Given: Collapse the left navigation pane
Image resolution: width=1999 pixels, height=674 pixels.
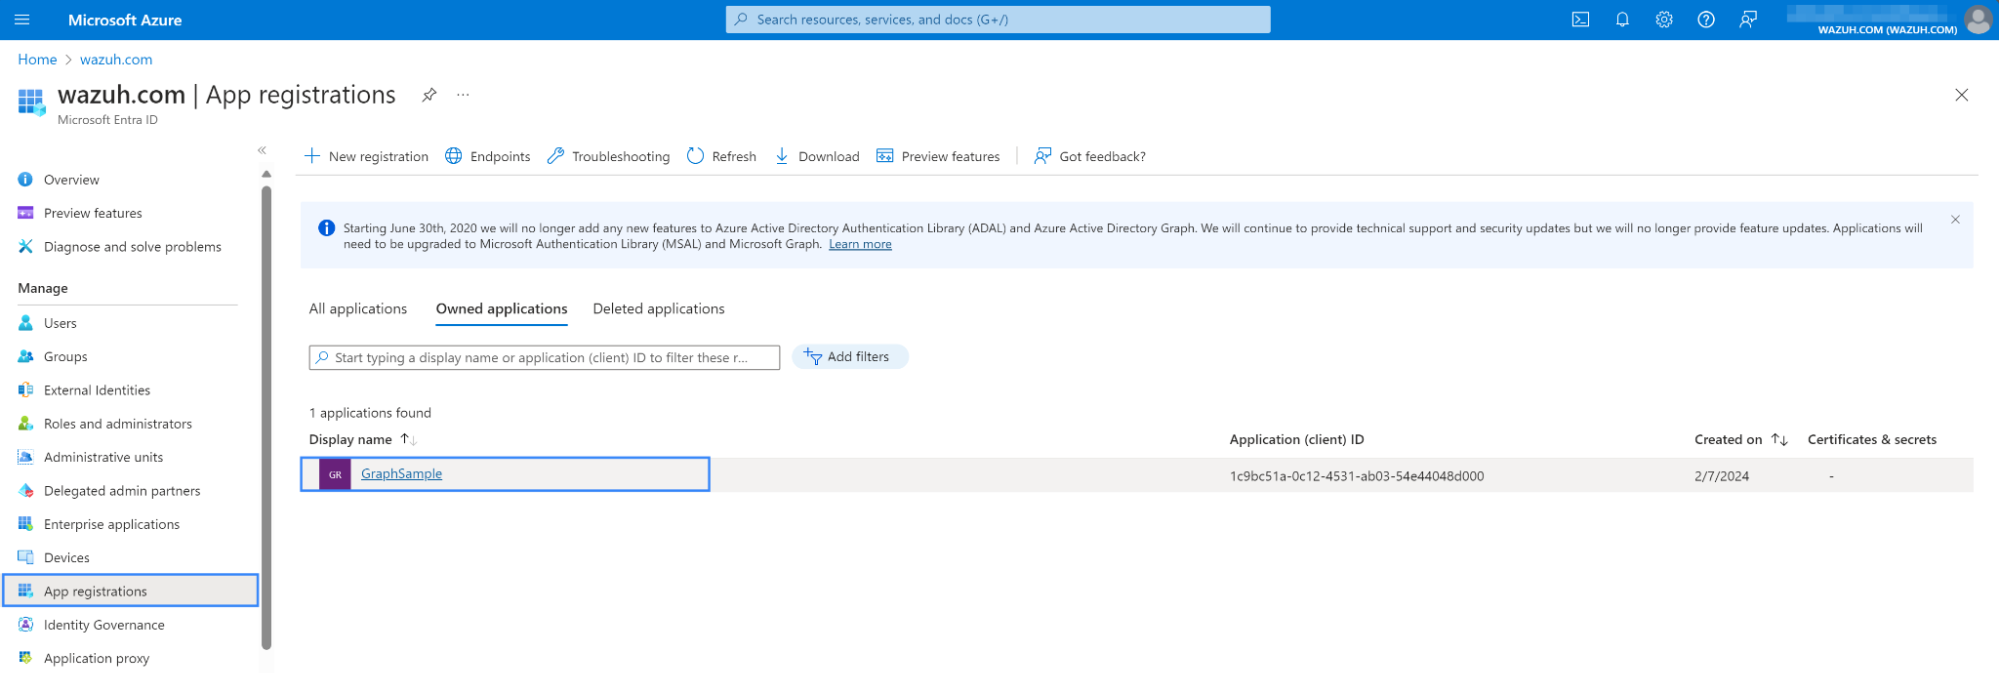Looking at the screenshot, I should tap(262, 150).
